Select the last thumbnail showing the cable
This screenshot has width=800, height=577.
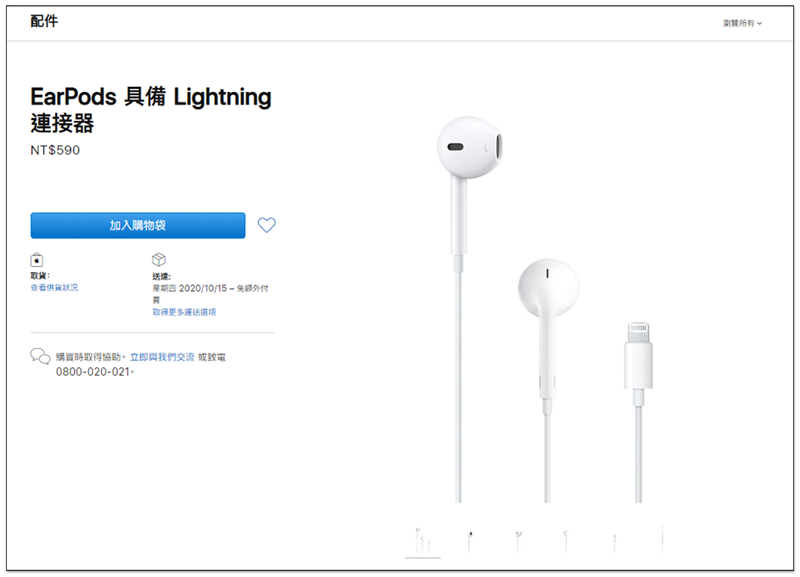point(662,538)
